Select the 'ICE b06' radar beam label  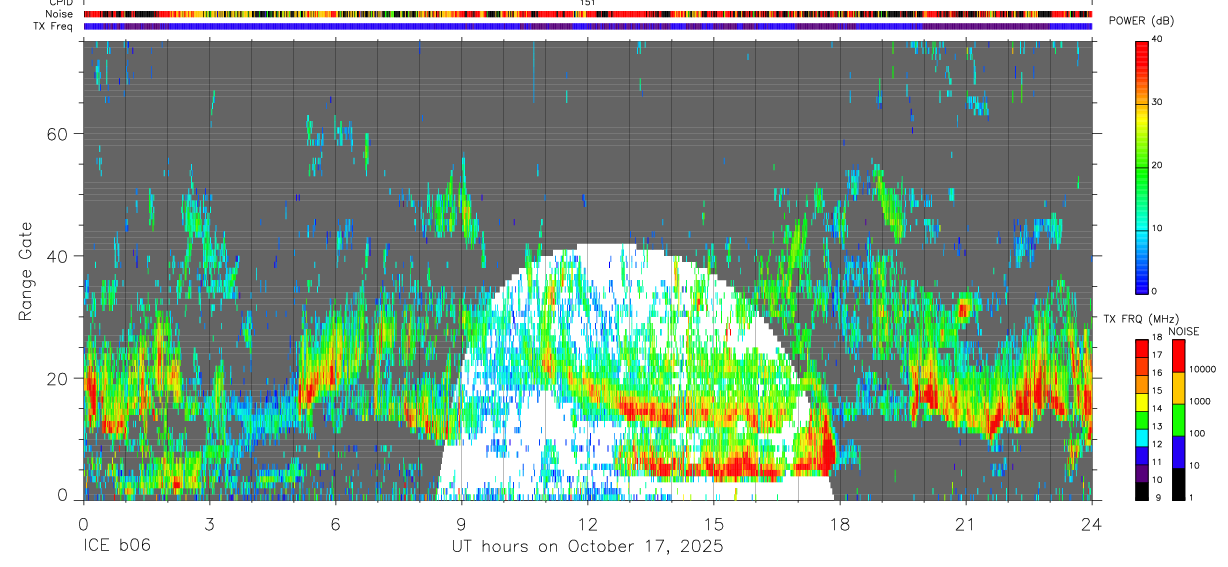pyautogui.click(x=116, y=547)
